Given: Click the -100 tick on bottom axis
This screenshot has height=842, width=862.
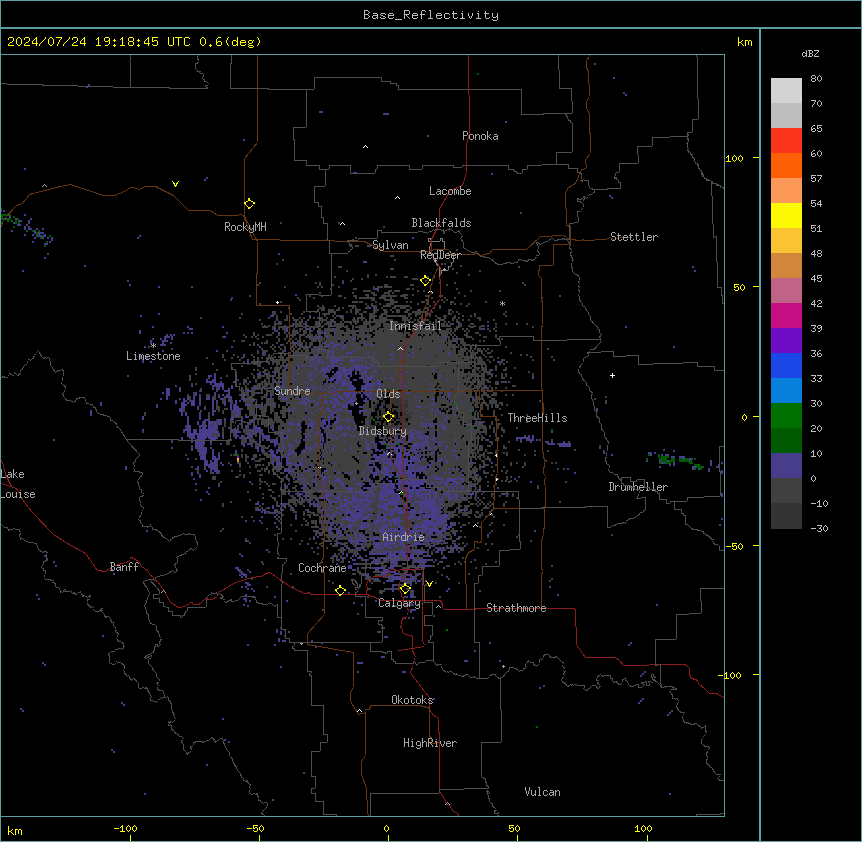Looking at the screenshot, I should point(125,828).
